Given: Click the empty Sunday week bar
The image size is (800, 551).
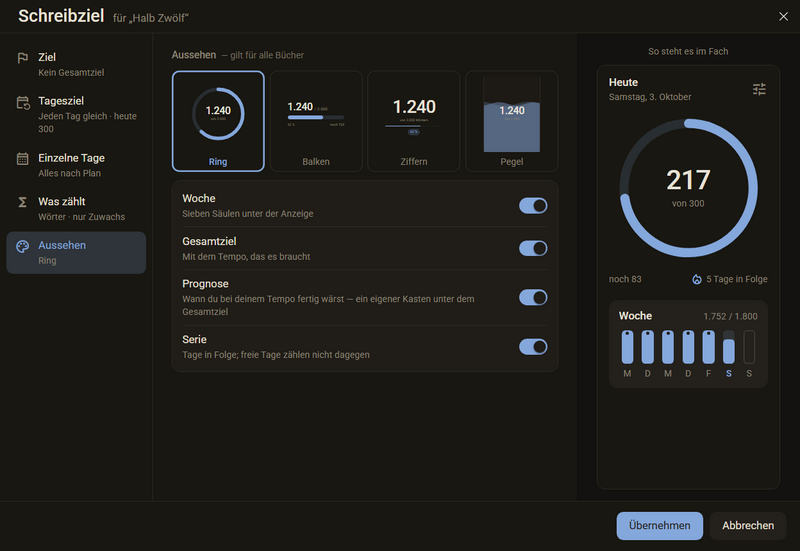Looking at the screenshot, I should (749, 347).
